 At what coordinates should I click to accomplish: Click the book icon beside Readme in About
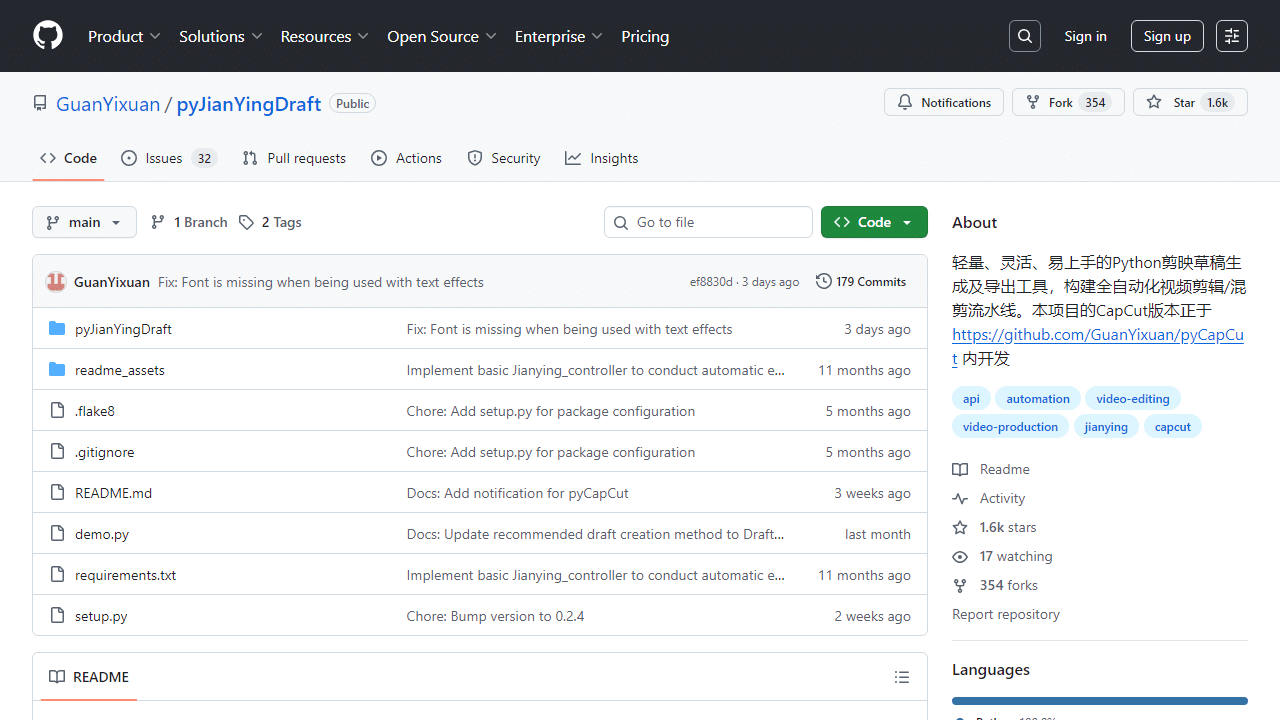click(960, 469)
